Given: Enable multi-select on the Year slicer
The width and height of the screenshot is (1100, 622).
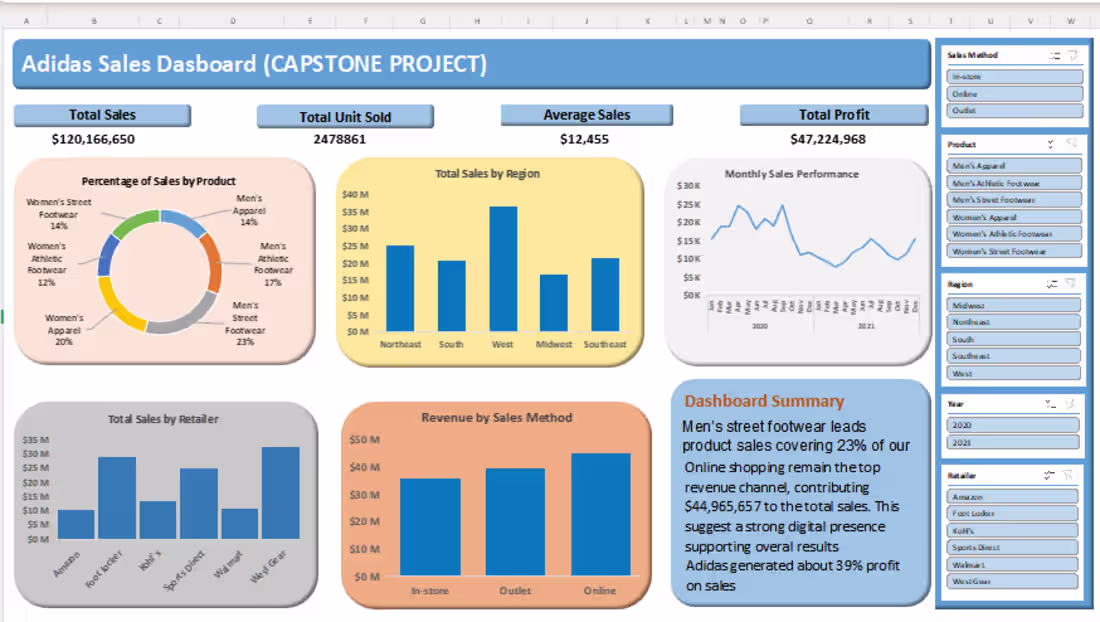Looking at the screenshot, I should pyautogui.click(x=1050, y=404).
